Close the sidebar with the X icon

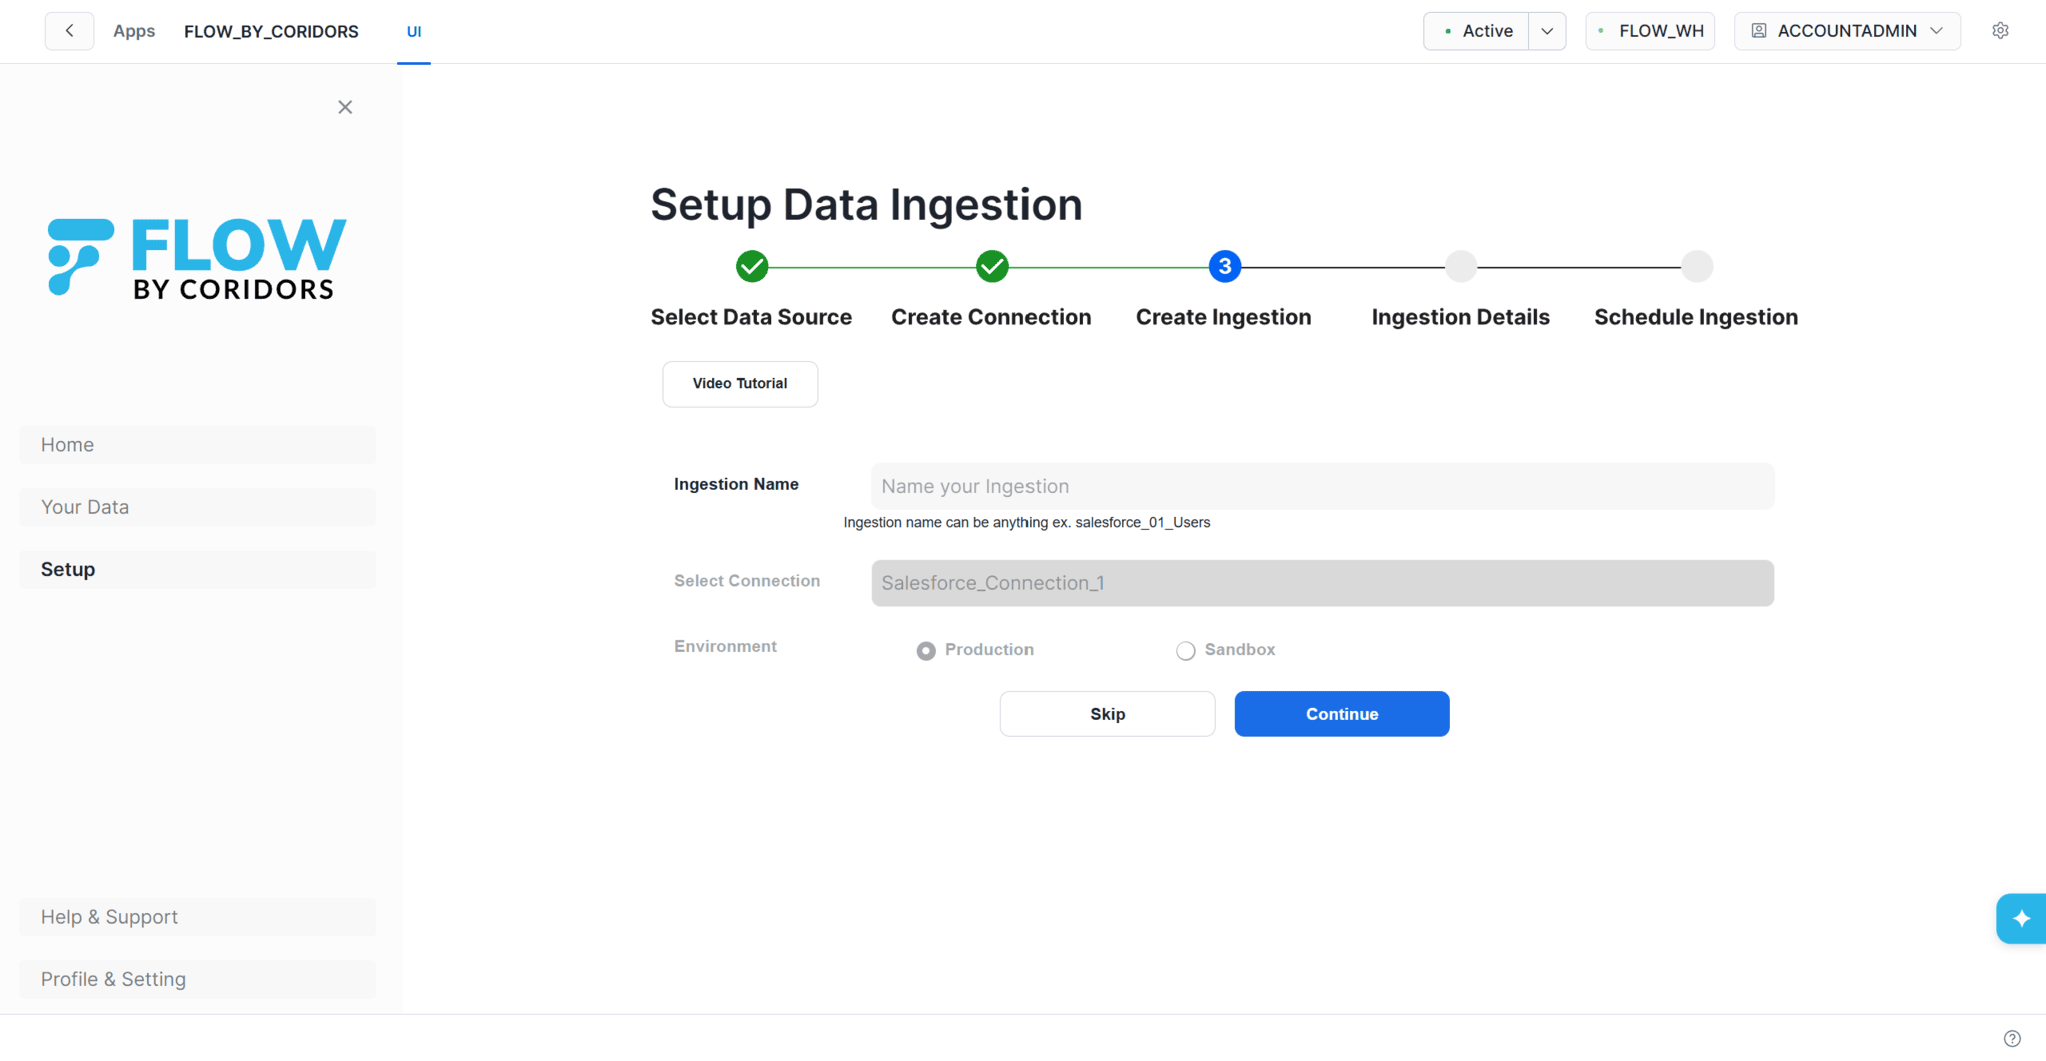click(345, 107)
